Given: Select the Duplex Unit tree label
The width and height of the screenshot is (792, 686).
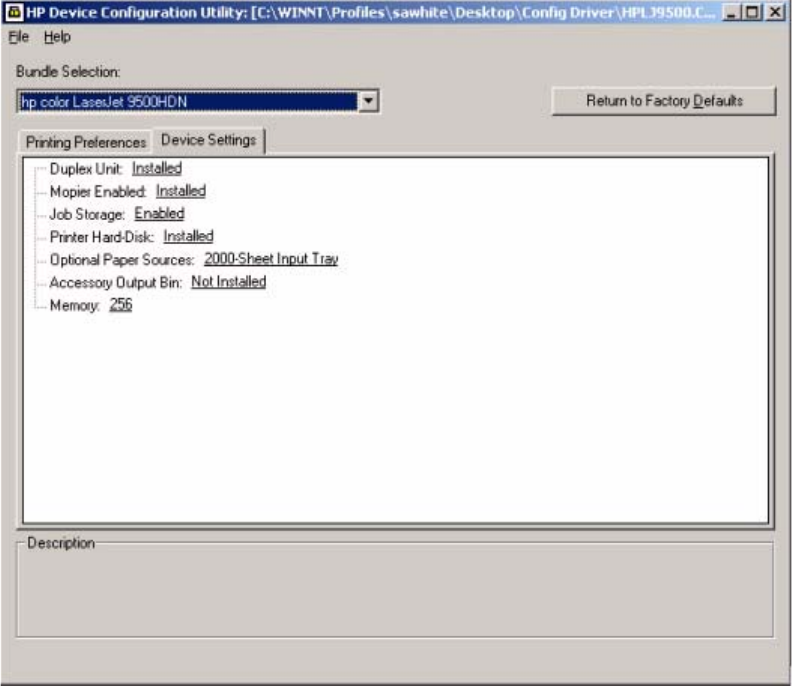Looking at the screenshot, I should (86, 169).
